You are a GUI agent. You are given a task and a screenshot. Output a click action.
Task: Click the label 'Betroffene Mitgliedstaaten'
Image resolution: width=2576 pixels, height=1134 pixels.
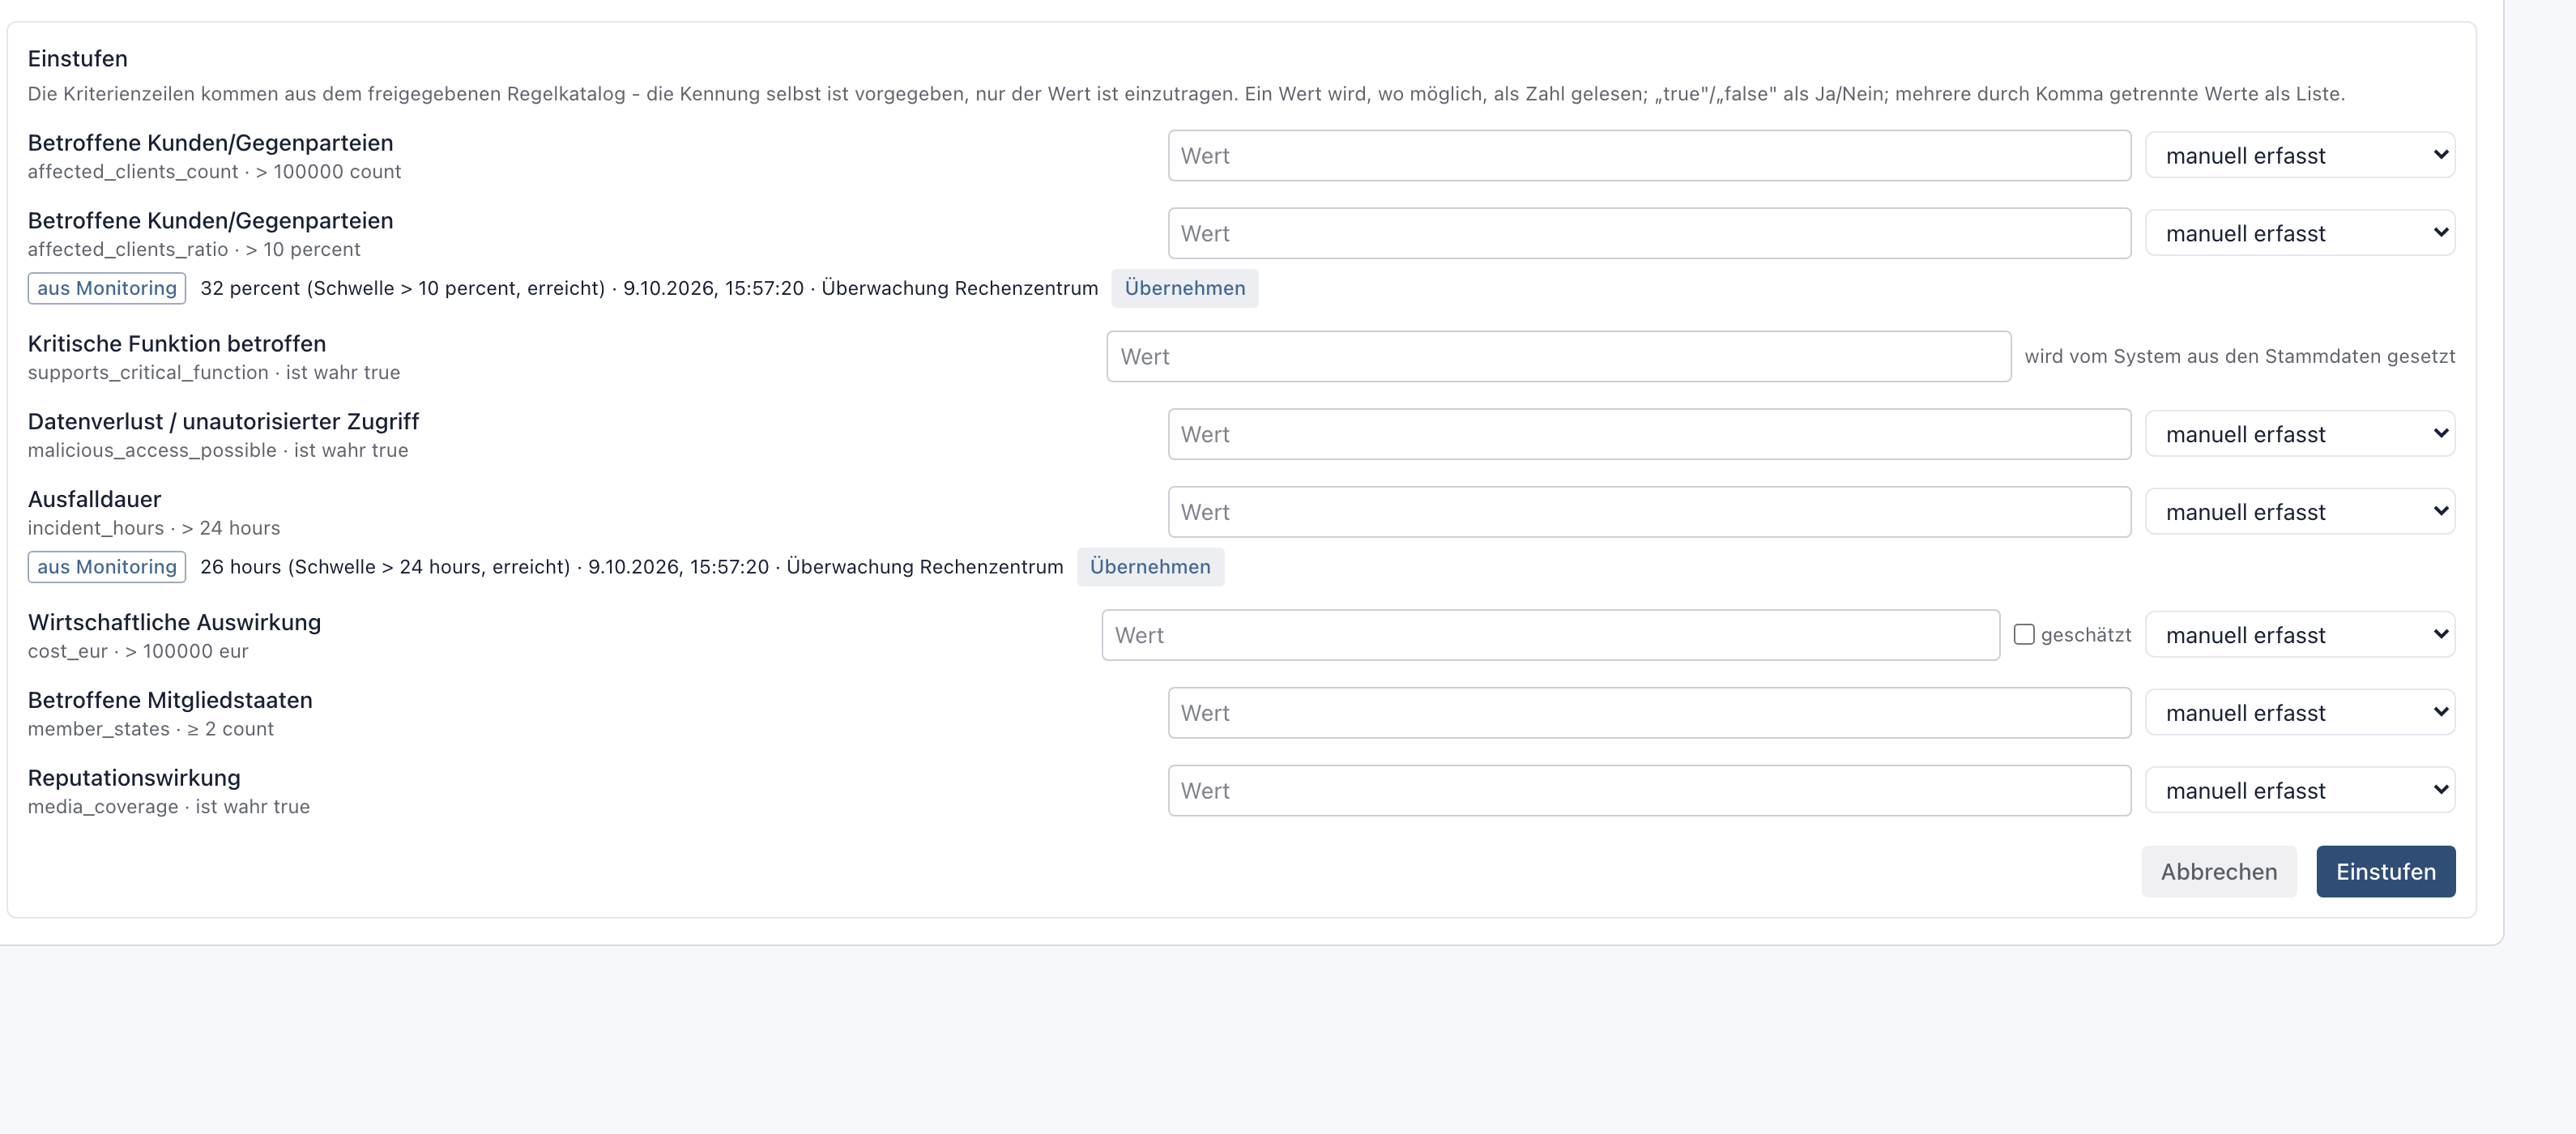click(x=170, y=700)
